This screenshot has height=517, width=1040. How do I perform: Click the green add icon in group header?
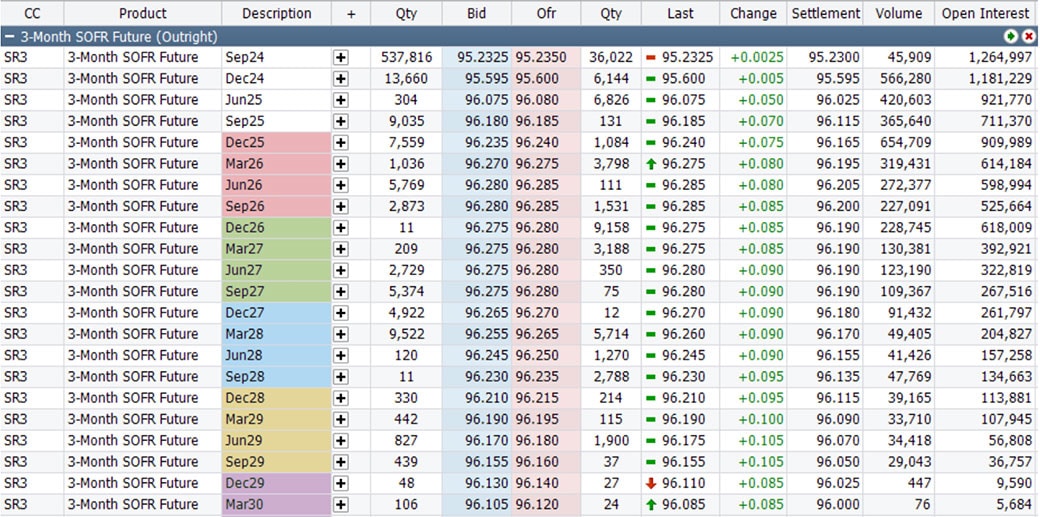click(1012, 36)
